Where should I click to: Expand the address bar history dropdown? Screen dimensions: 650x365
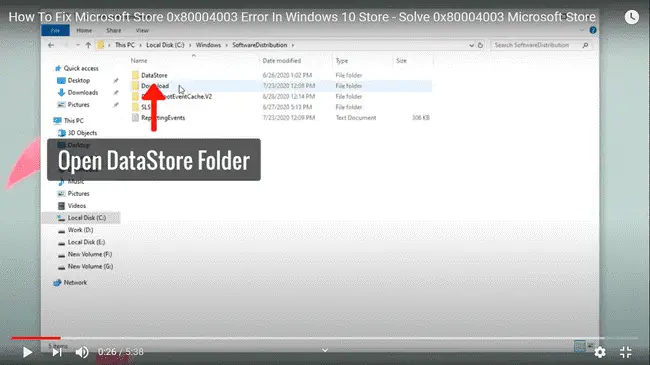click(471, 45)
